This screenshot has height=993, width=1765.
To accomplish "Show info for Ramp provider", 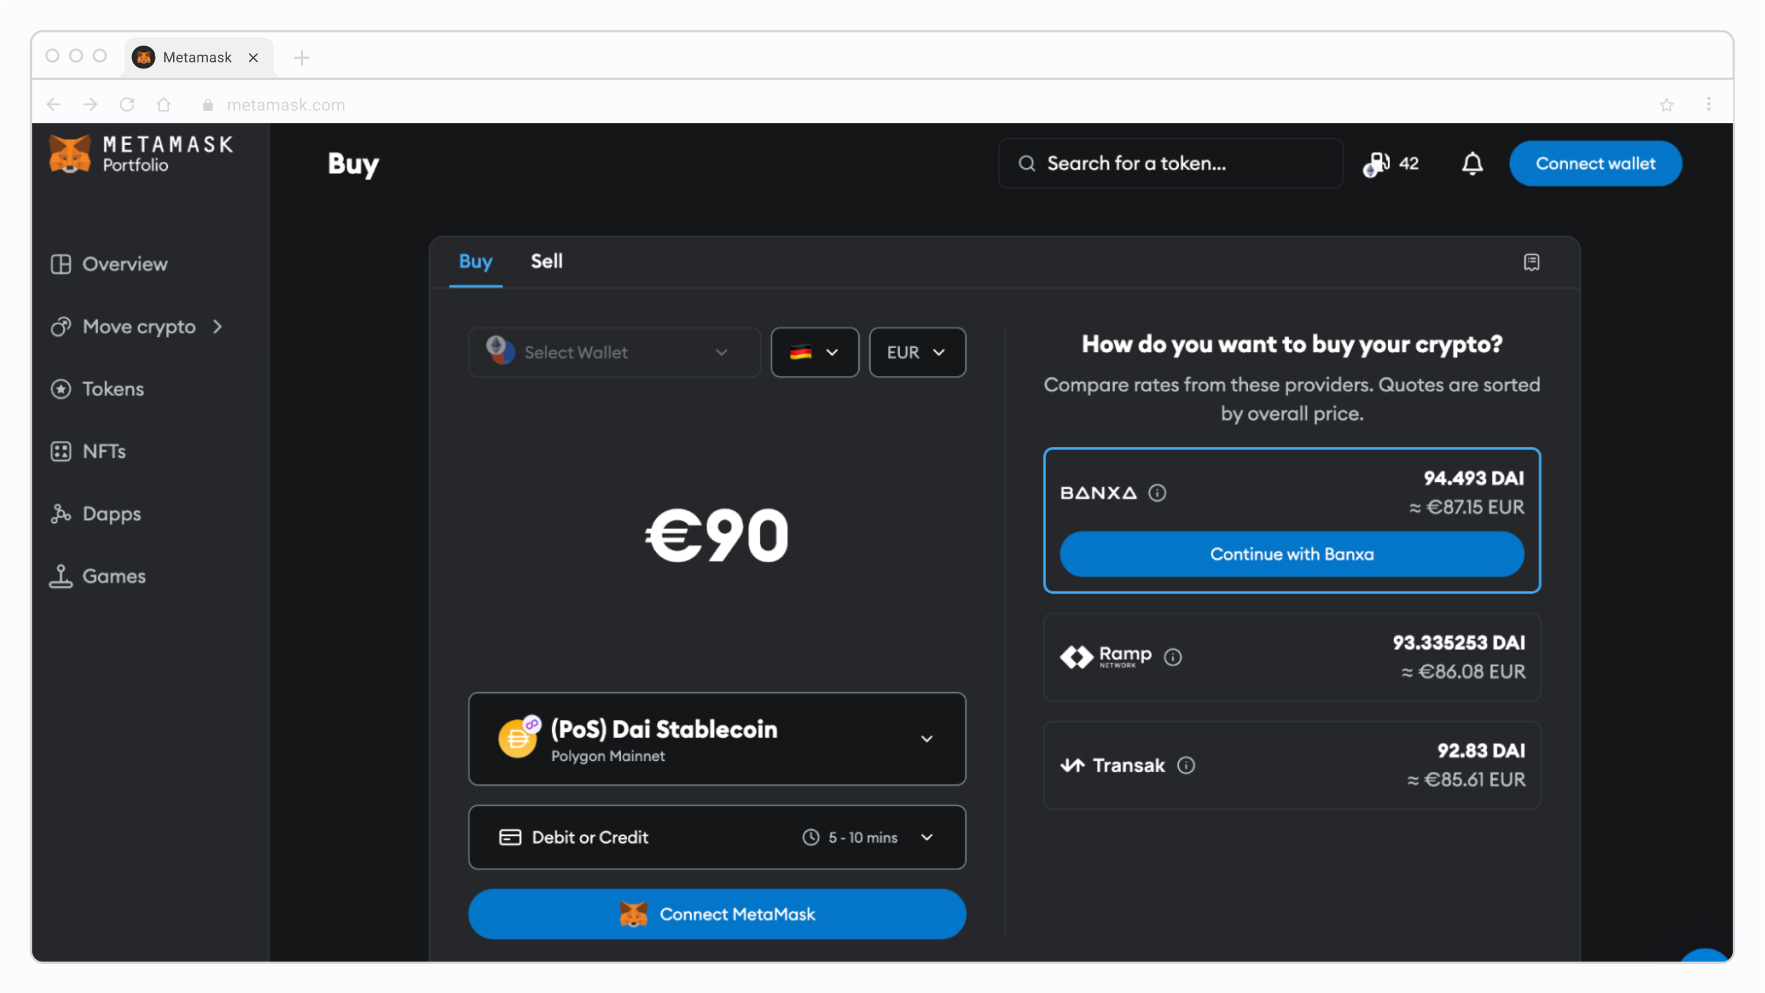I will pyautogui.click(x=1173, y=657).
